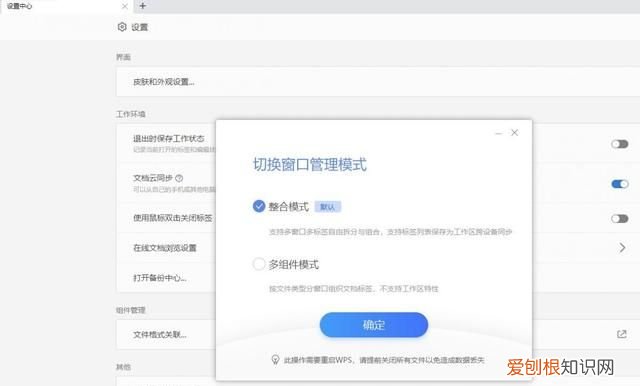Click the 工作环境 section heading
The image size is (640, 386).
coord(131,114)
